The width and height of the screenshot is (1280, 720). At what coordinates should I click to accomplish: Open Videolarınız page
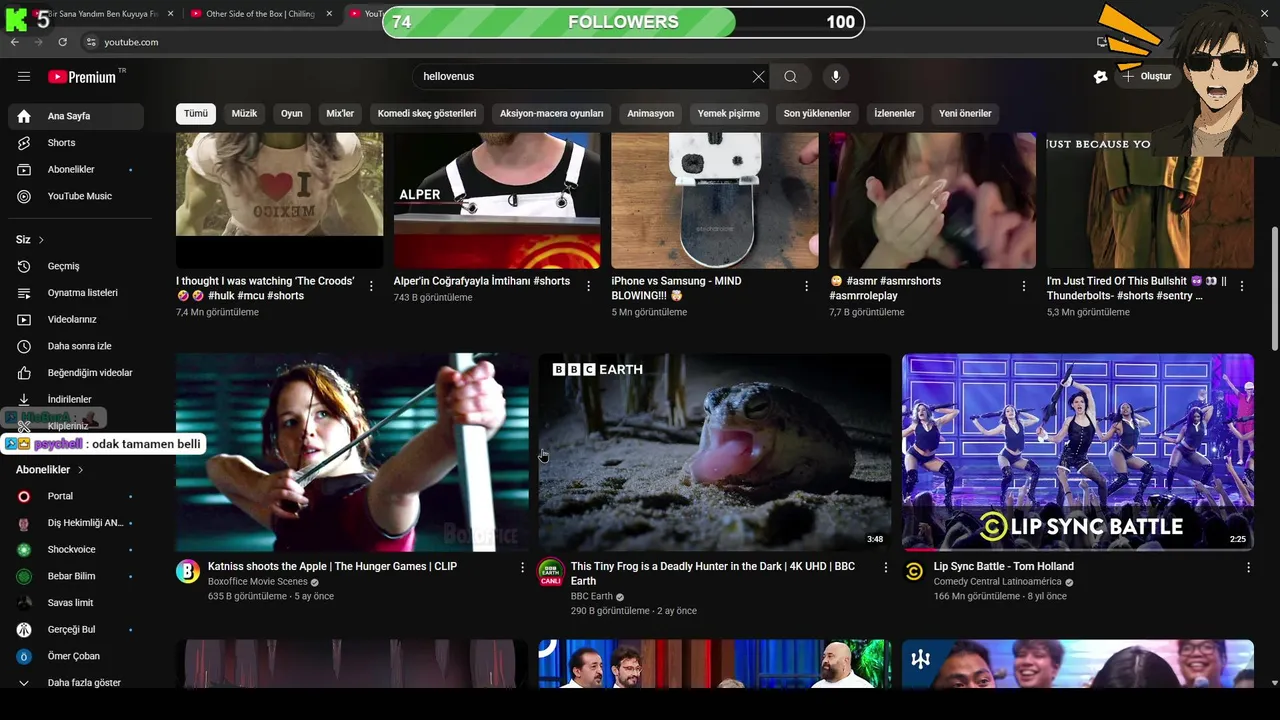coord(76,320)
